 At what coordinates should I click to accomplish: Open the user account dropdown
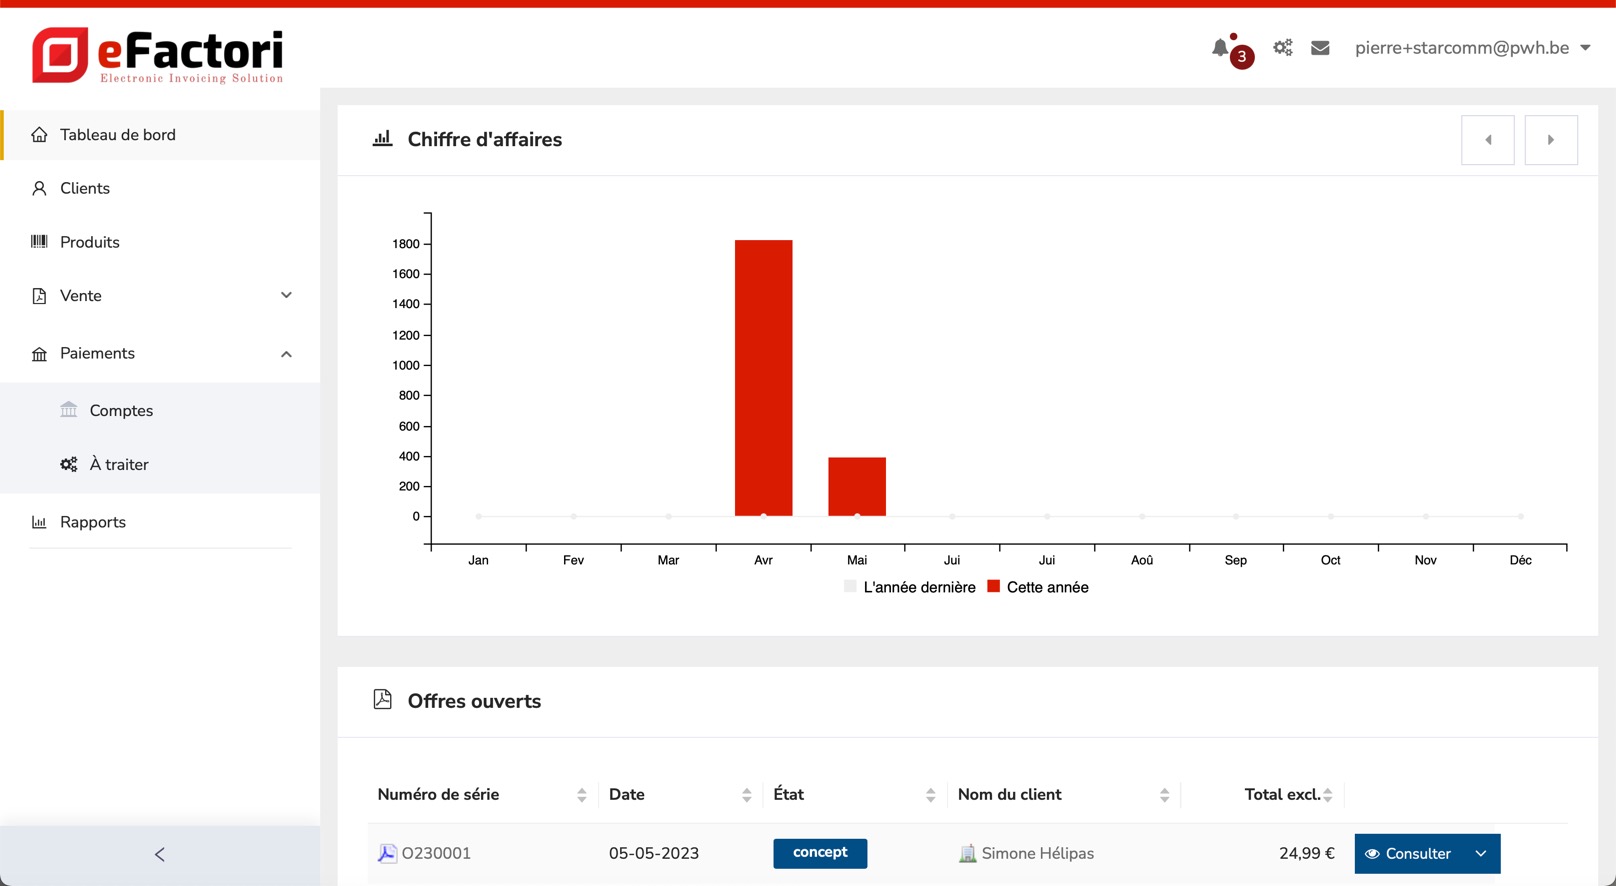pyautogui.click(x=1472, y=48)
